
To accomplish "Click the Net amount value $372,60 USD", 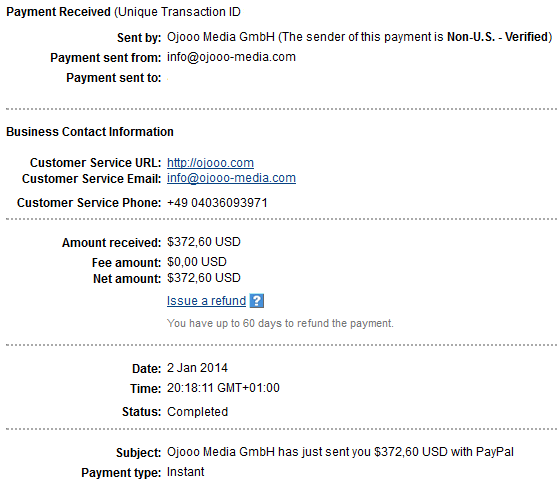I will click(204, 278).
